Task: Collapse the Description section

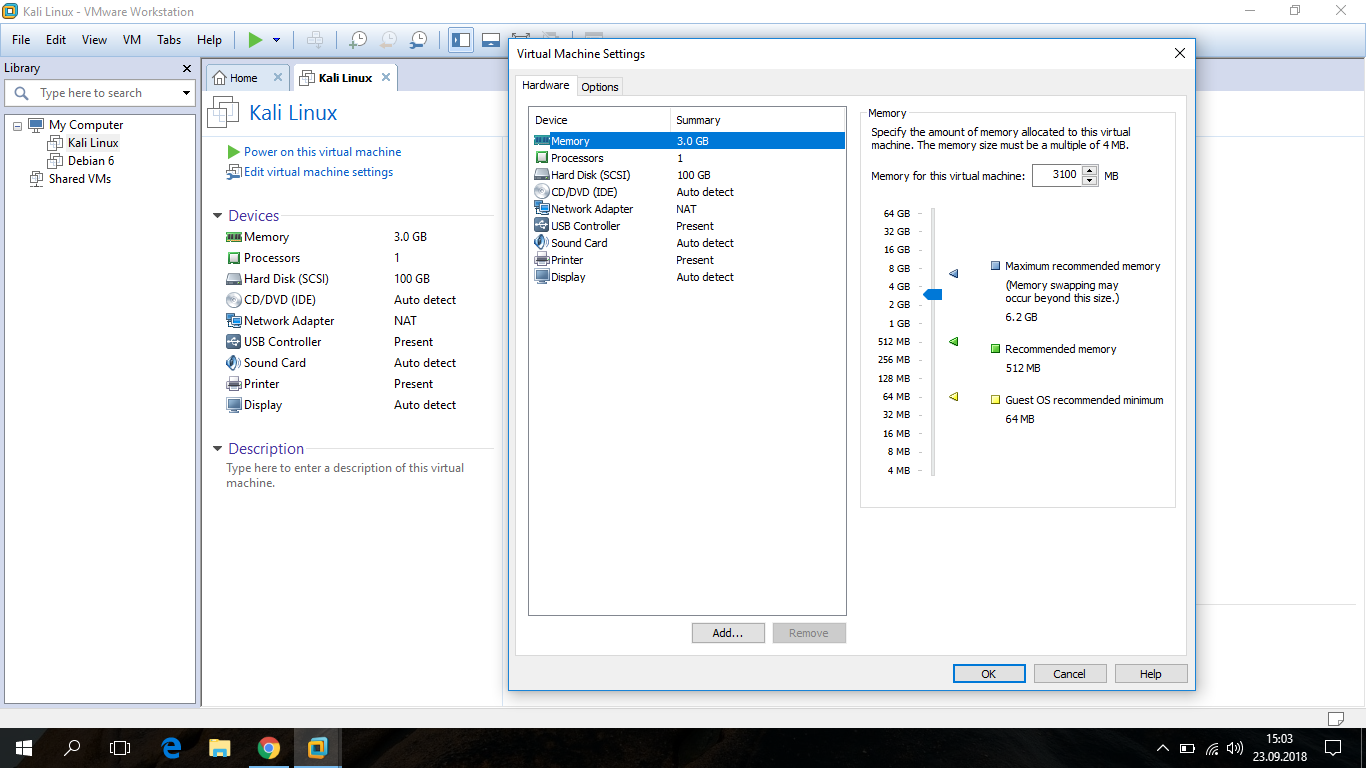Action: (x=218, y=449)
